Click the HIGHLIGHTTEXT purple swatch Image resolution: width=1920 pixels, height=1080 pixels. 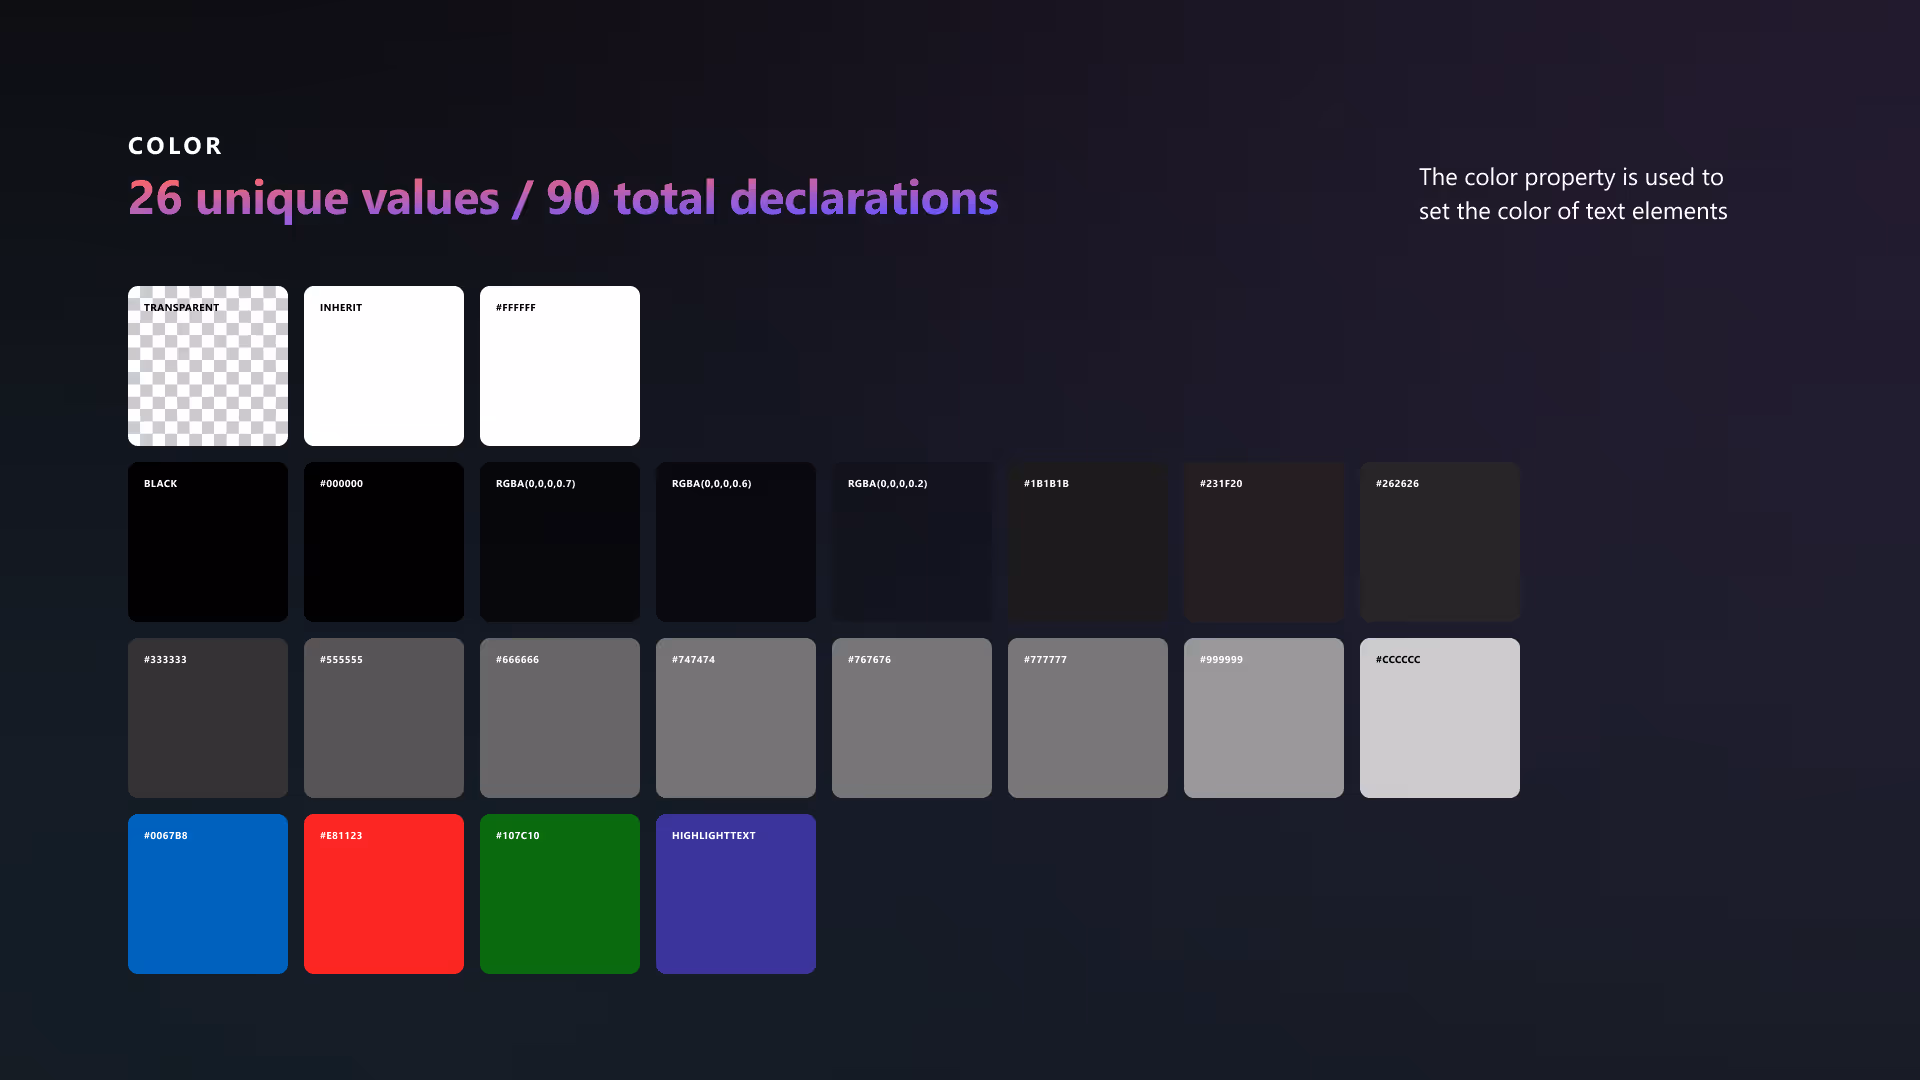coord(735,893)
